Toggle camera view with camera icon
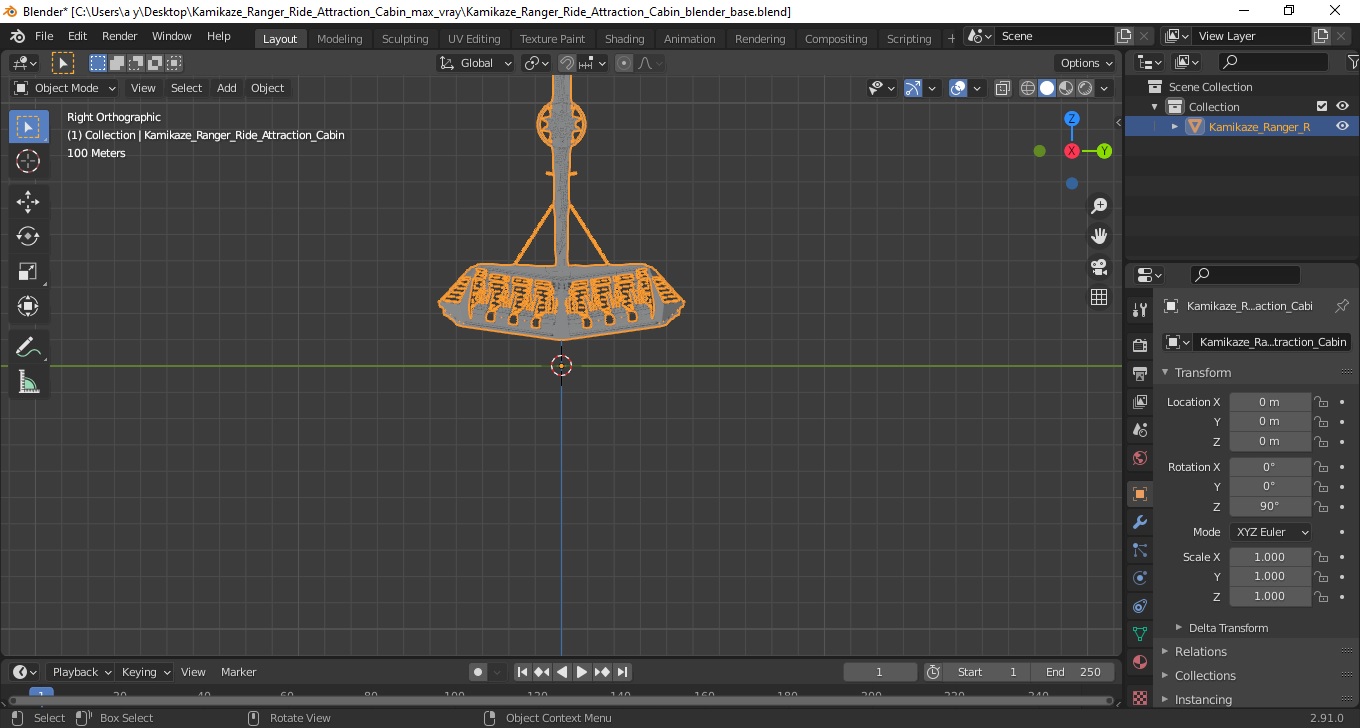 click(x=1099, y=267)
